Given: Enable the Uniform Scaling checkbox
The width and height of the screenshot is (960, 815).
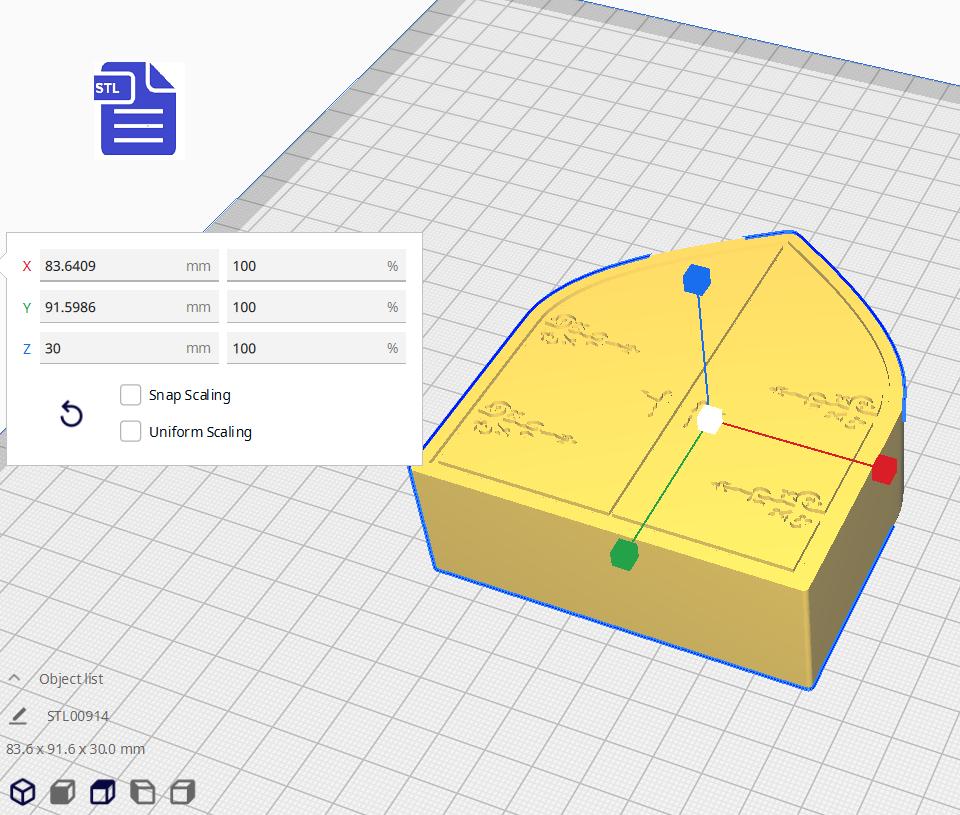Looking at the screenshot, I should [130, 432].
